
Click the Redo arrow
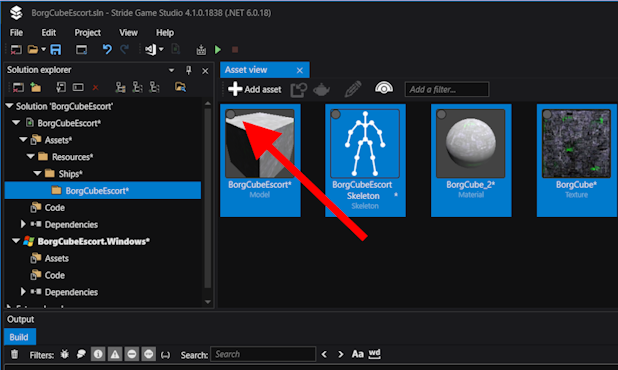[124, 50]
